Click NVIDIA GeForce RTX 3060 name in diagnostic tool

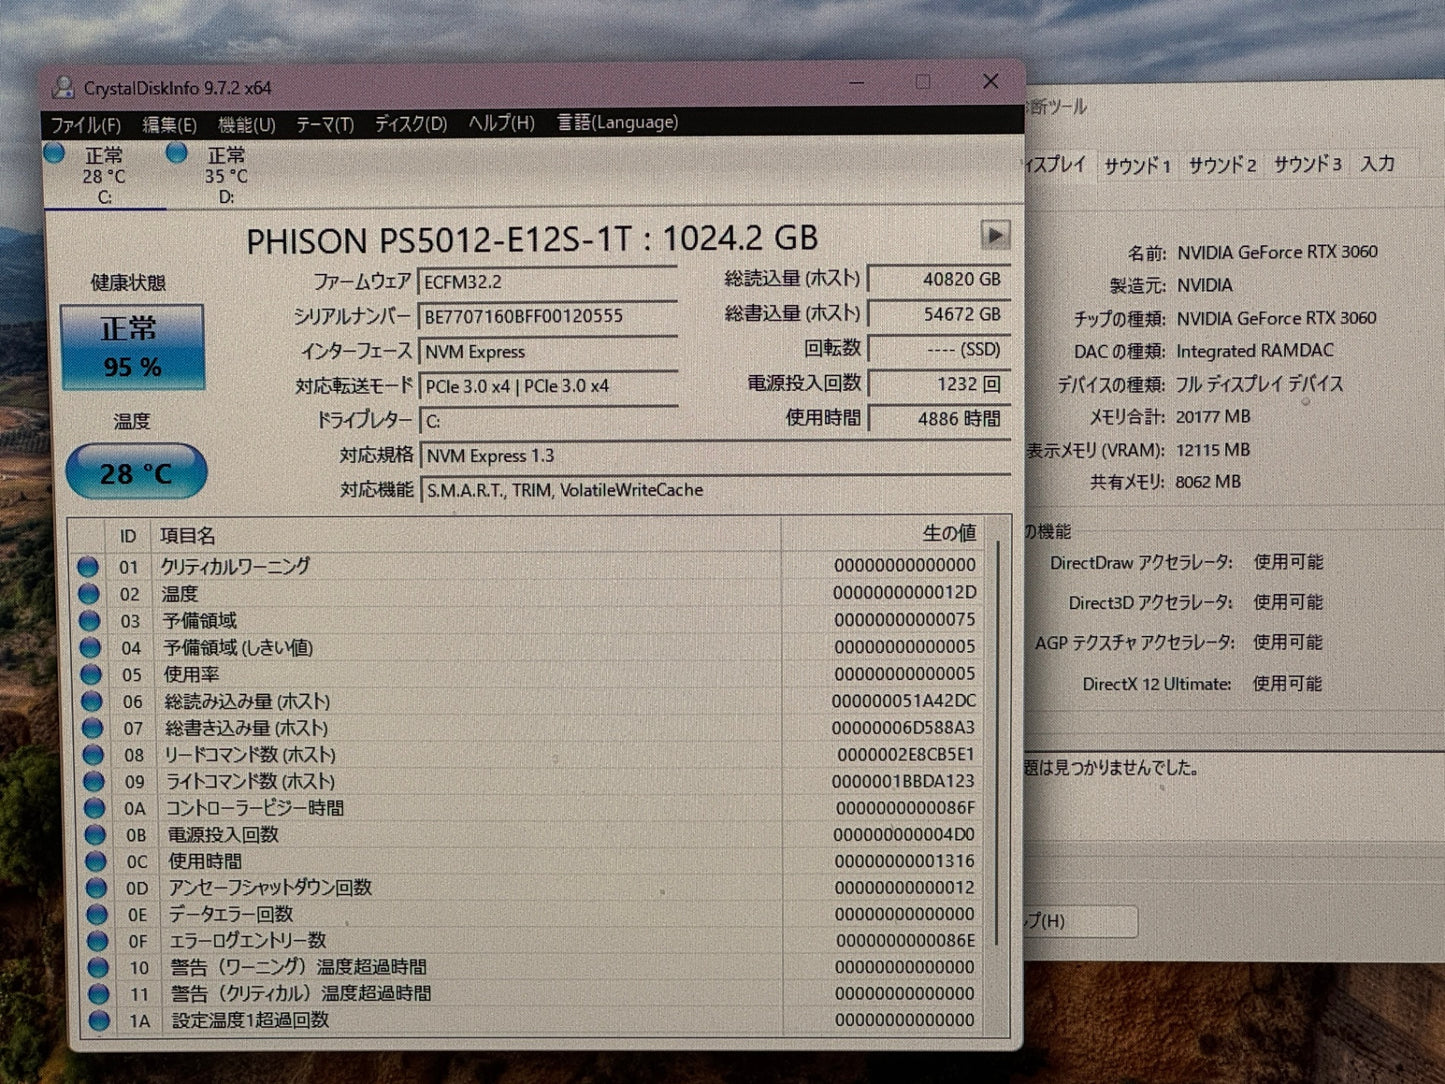click(1277, 252)
